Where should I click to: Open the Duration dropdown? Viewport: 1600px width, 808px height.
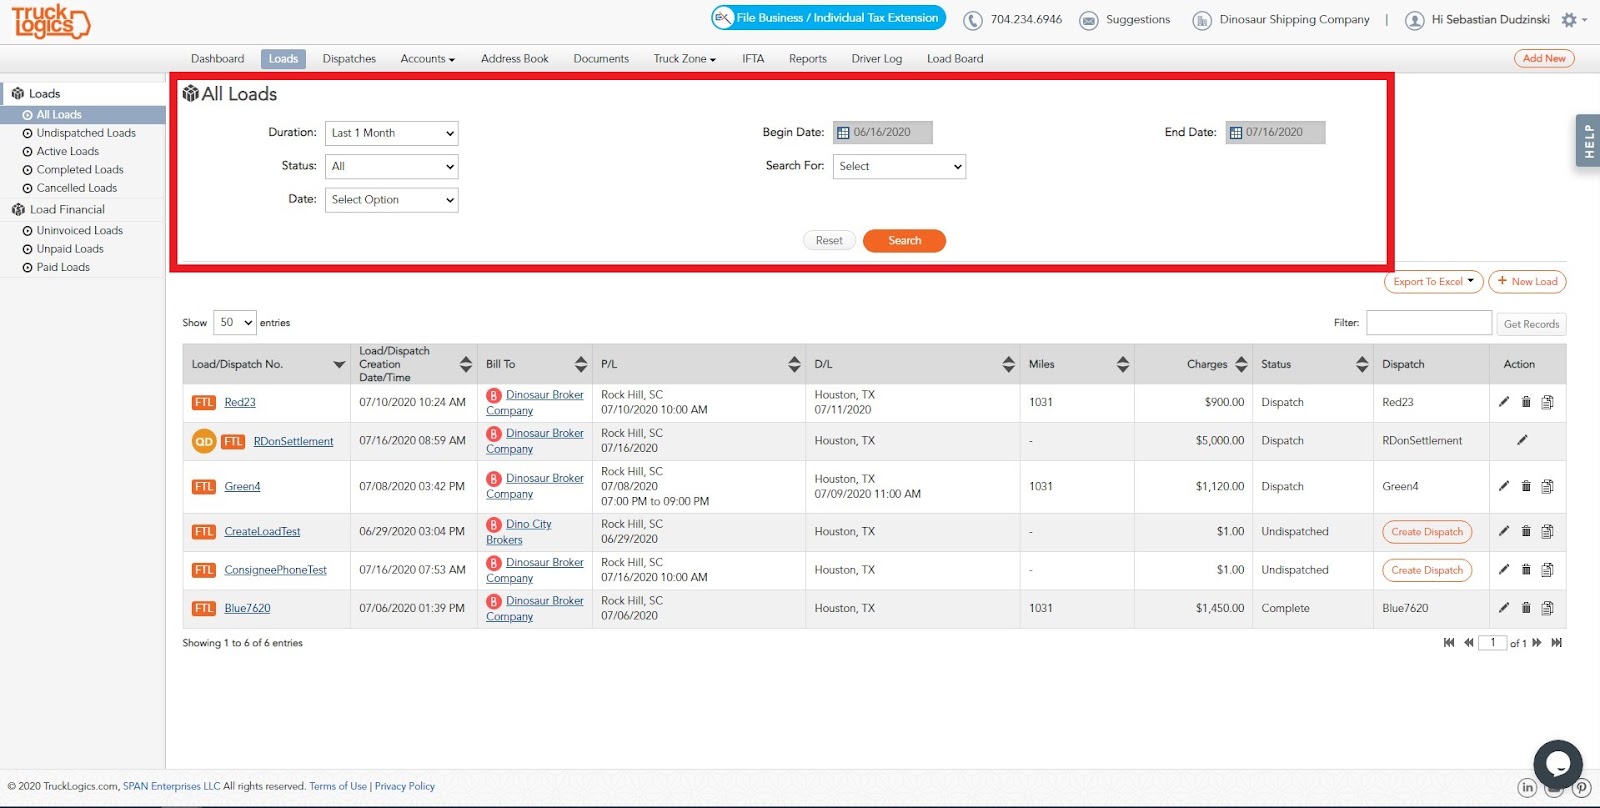click(x=392, y=133)
